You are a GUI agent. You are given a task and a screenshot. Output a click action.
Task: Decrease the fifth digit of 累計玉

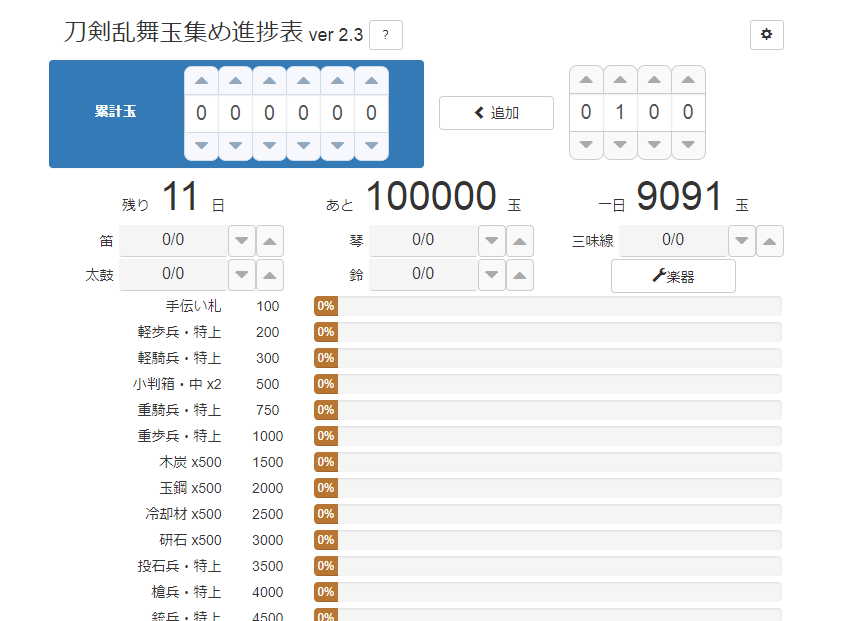(338, 145)
